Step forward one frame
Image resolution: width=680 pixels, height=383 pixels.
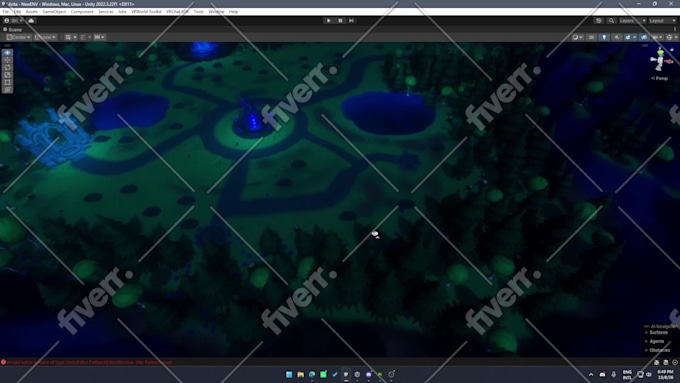pyautogui.click(x=351, y=20)
